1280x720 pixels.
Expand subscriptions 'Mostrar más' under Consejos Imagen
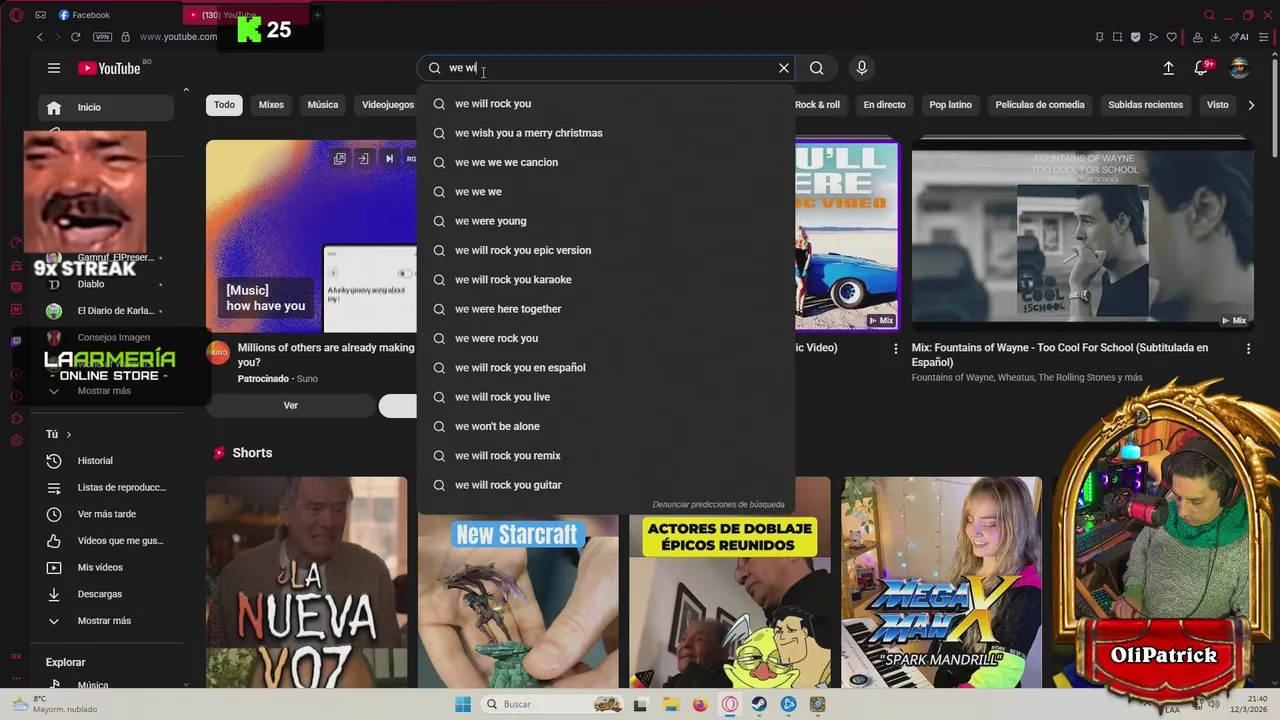[106, 391]
